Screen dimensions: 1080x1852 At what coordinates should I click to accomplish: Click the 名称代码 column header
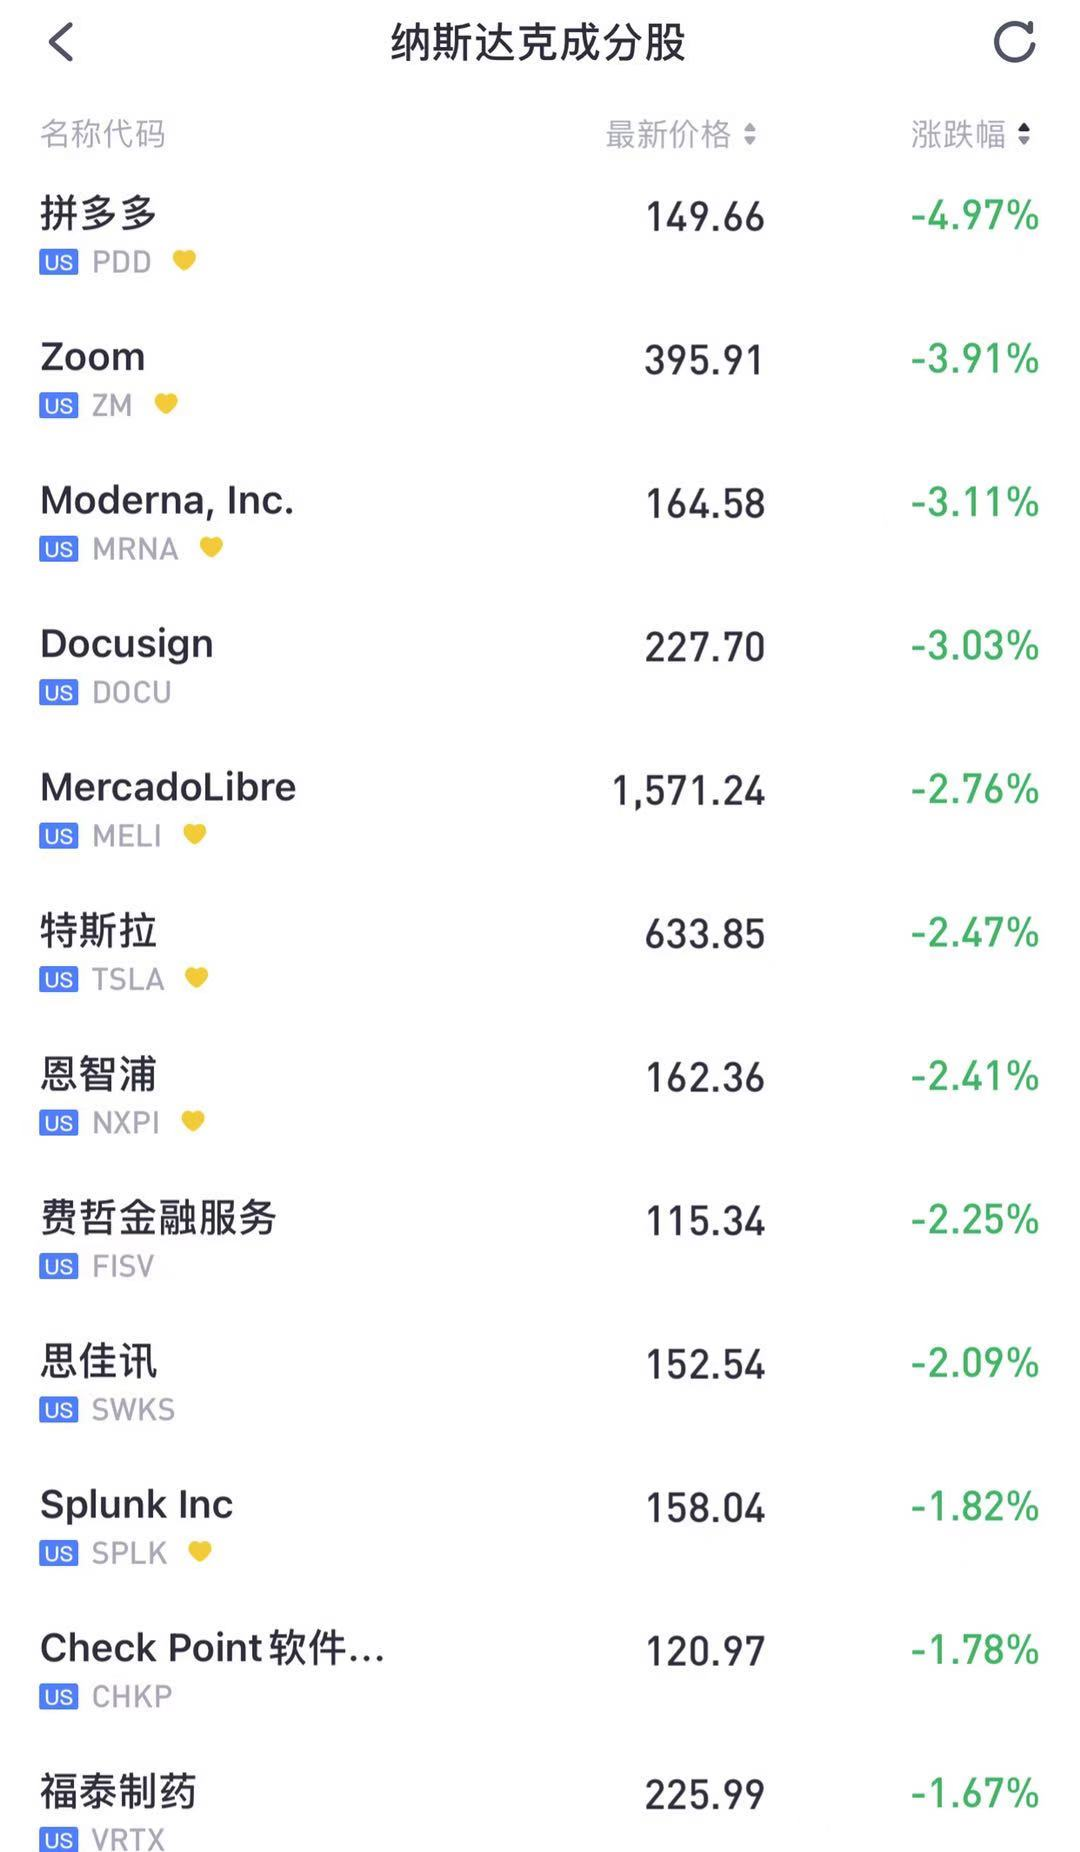[x=102, y=134]
